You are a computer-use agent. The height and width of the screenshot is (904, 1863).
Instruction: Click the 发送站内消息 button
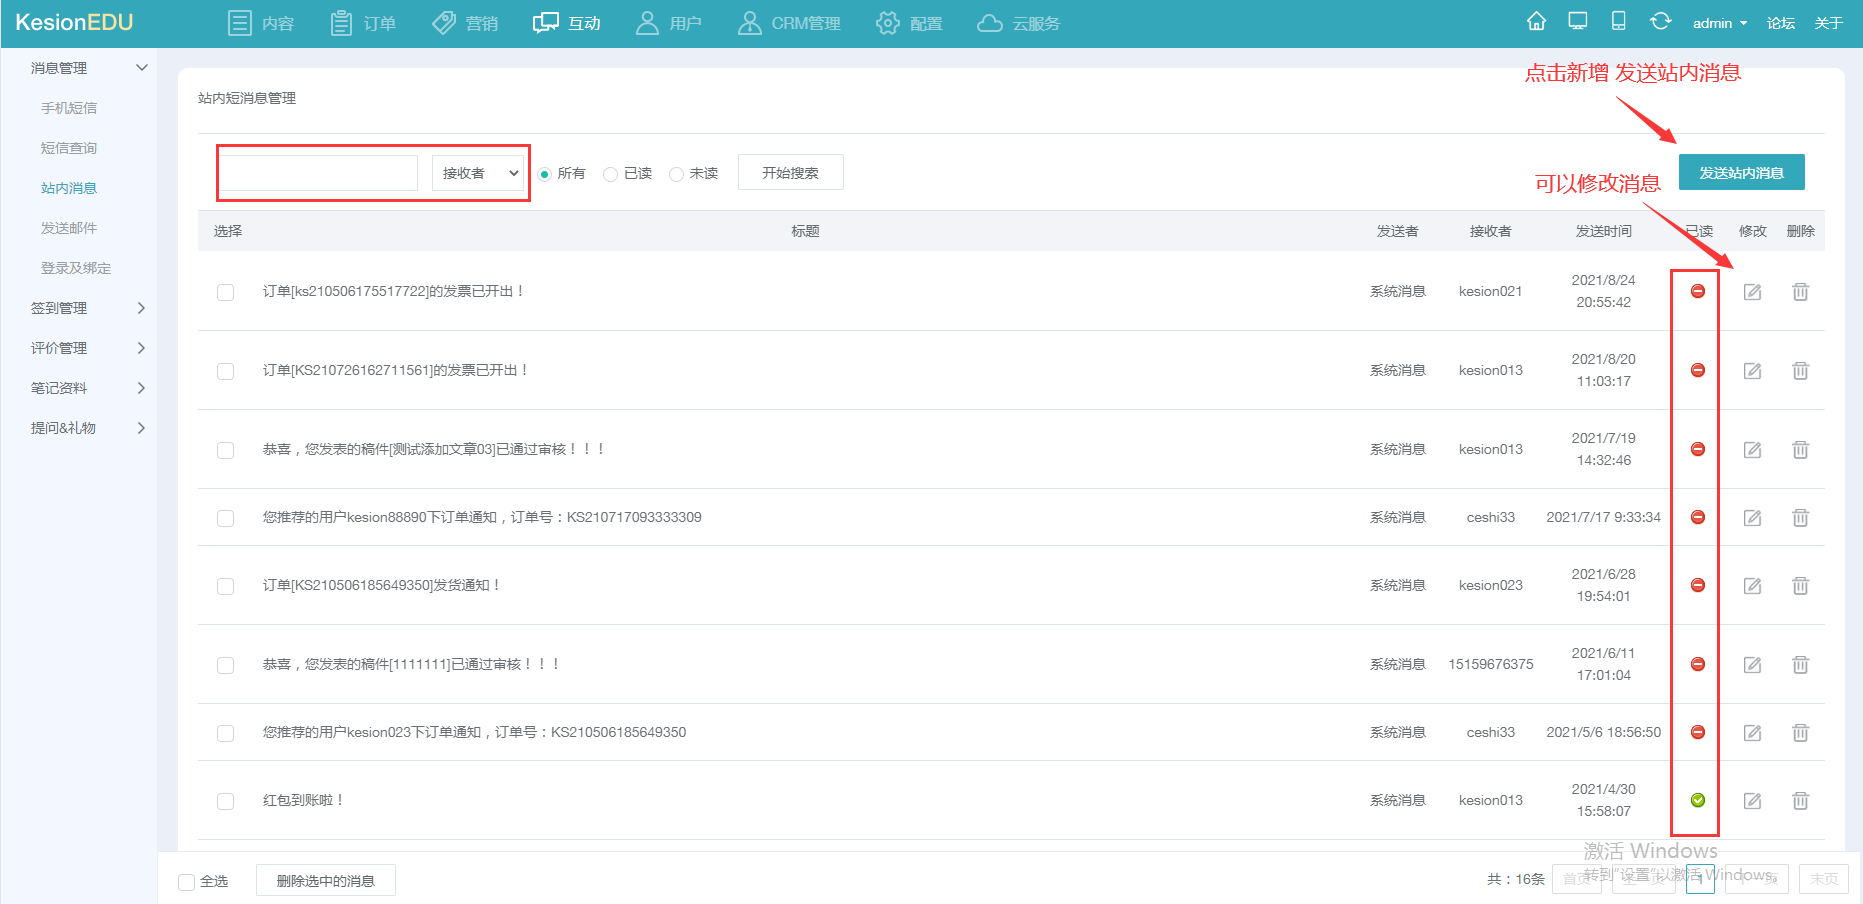1741,173
